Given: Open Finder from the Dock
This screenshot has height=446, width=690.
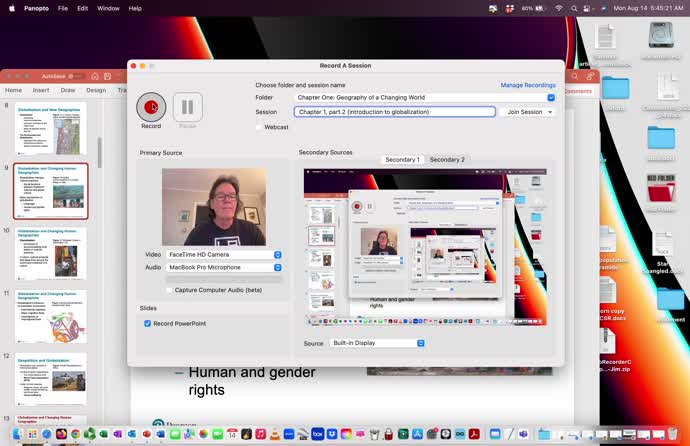Looking at the screenshot, I should (15, 433).
